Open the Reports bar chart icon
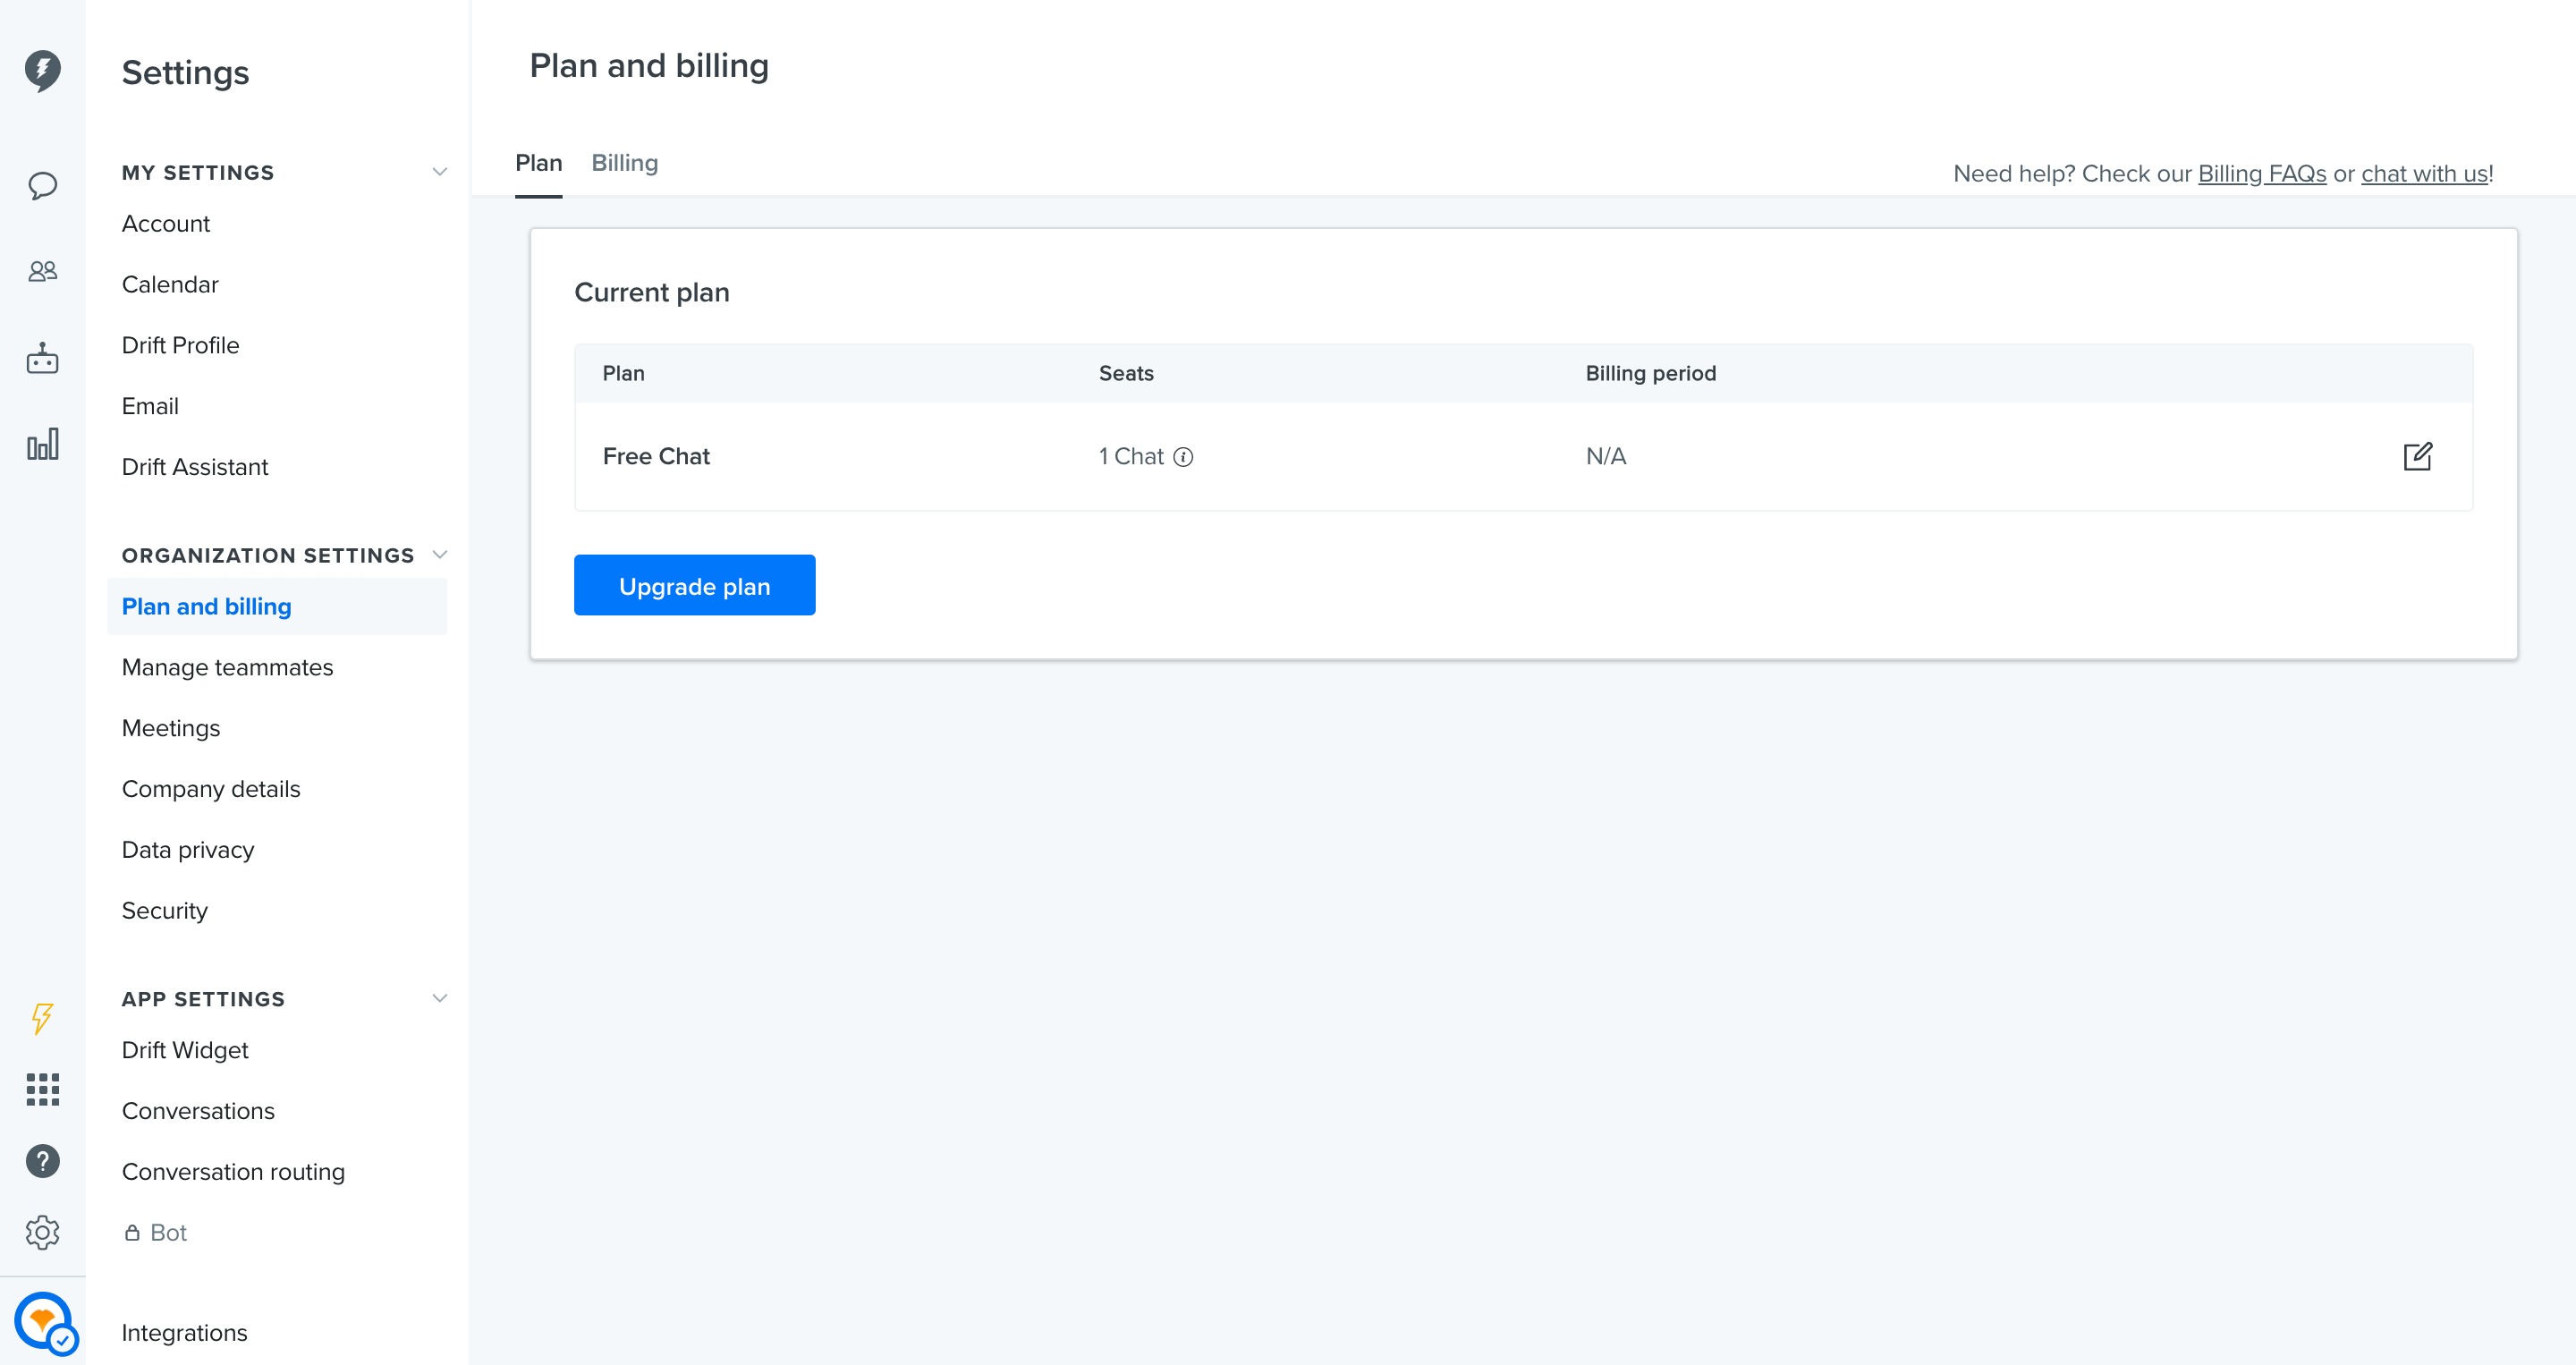The image size is (2576, 1365). (x=42, y=444)
